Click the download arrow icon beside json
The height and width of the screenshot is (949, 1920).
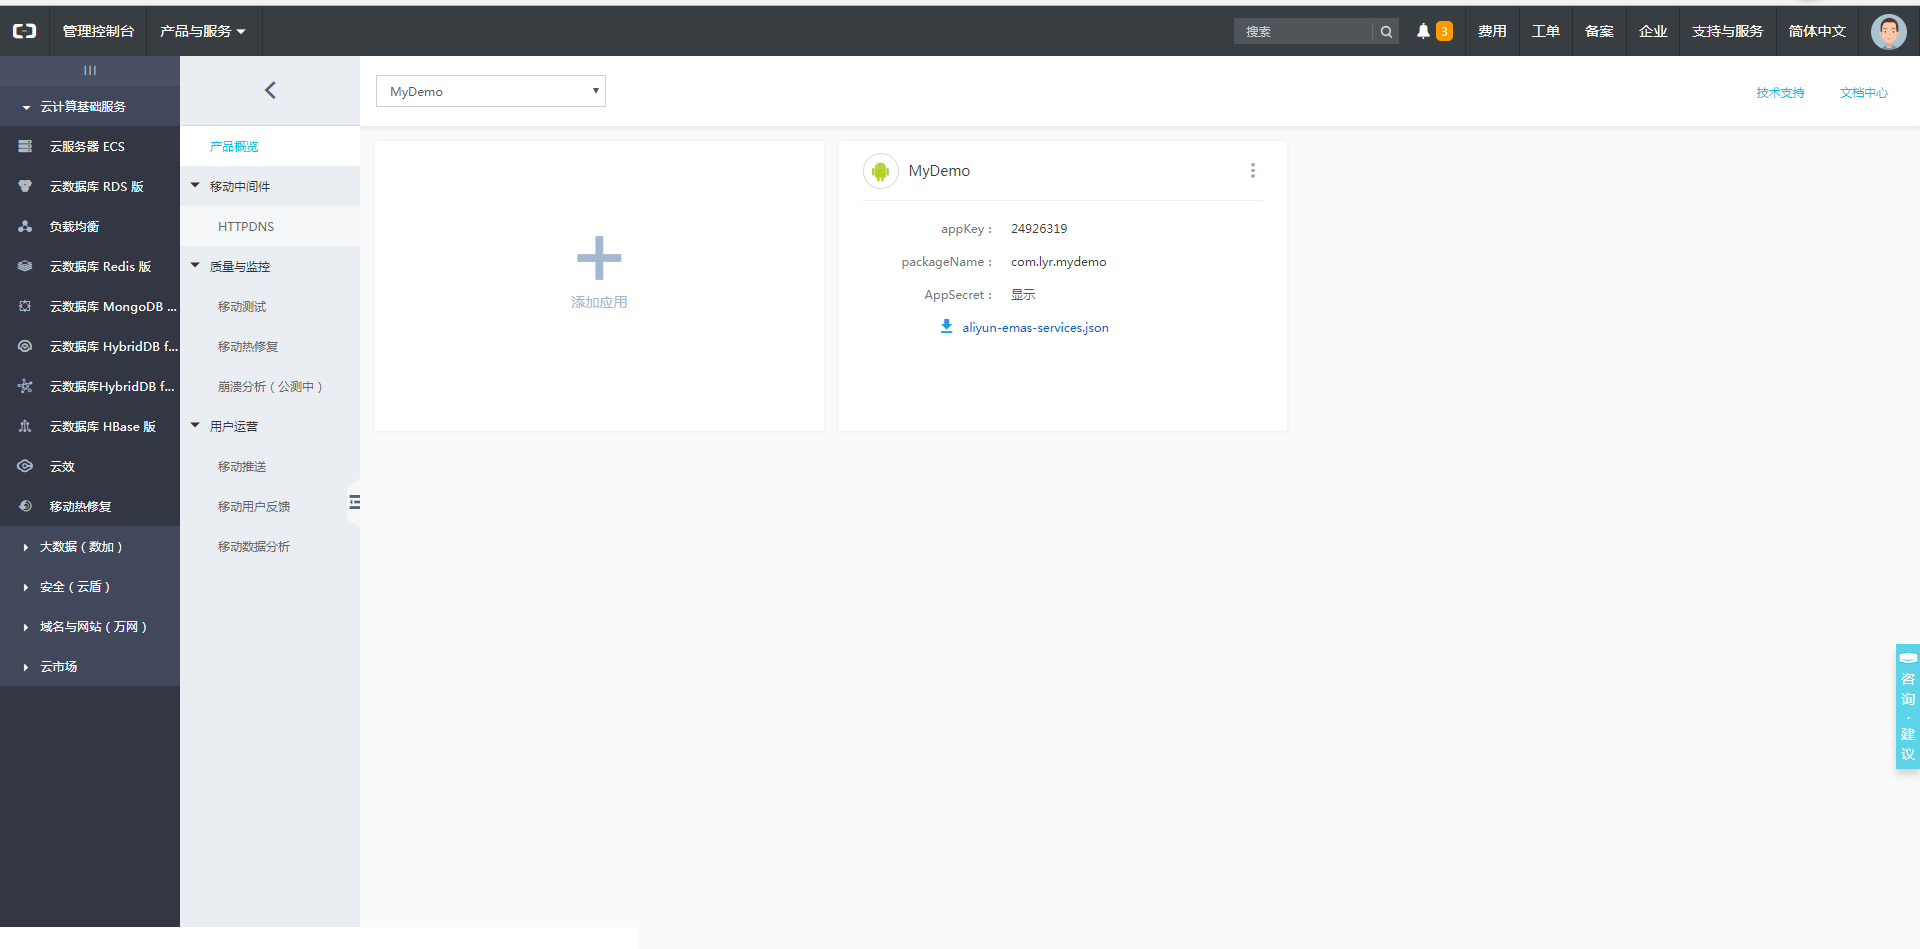(x=946, y=326)
